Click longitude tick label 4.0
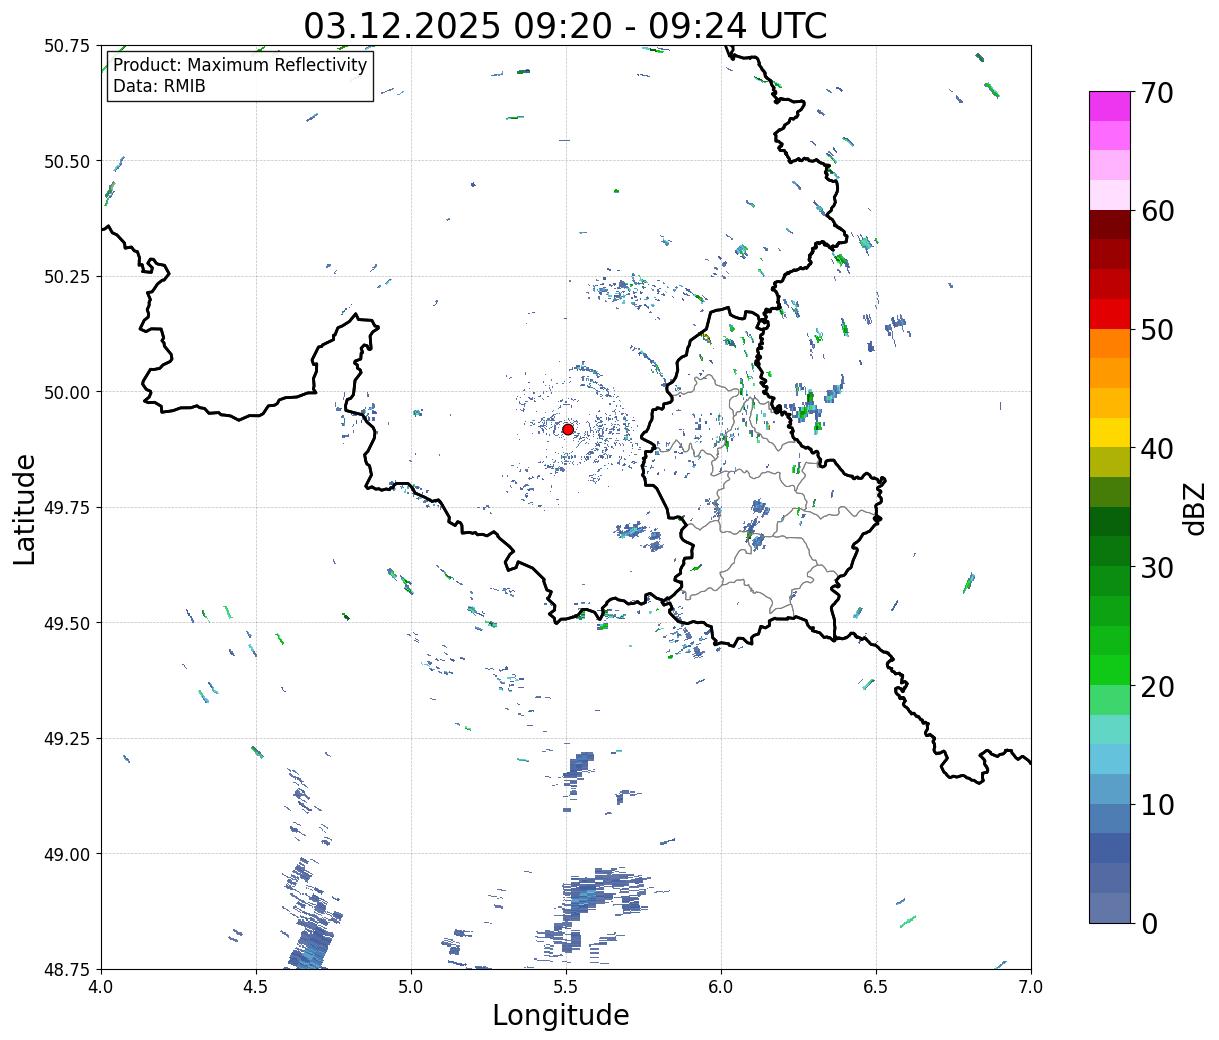 pos(101,987)
